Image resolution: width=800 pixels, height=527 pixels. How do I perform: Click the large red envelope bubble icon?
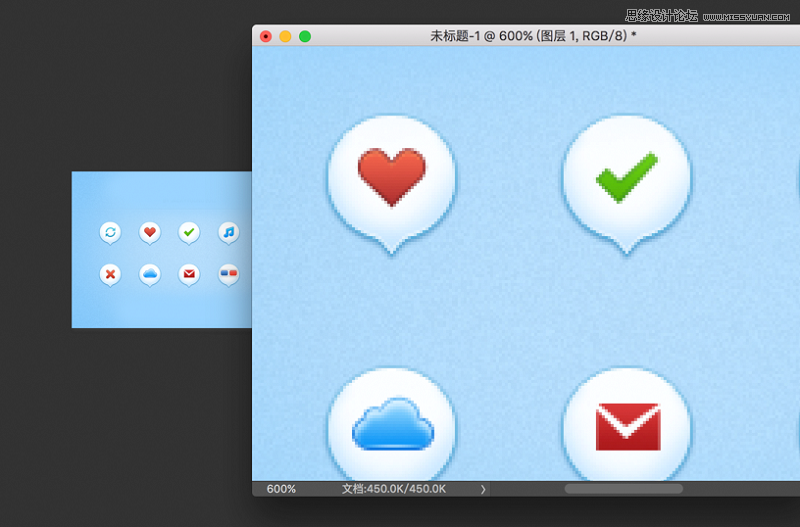(x=627, y=428)
